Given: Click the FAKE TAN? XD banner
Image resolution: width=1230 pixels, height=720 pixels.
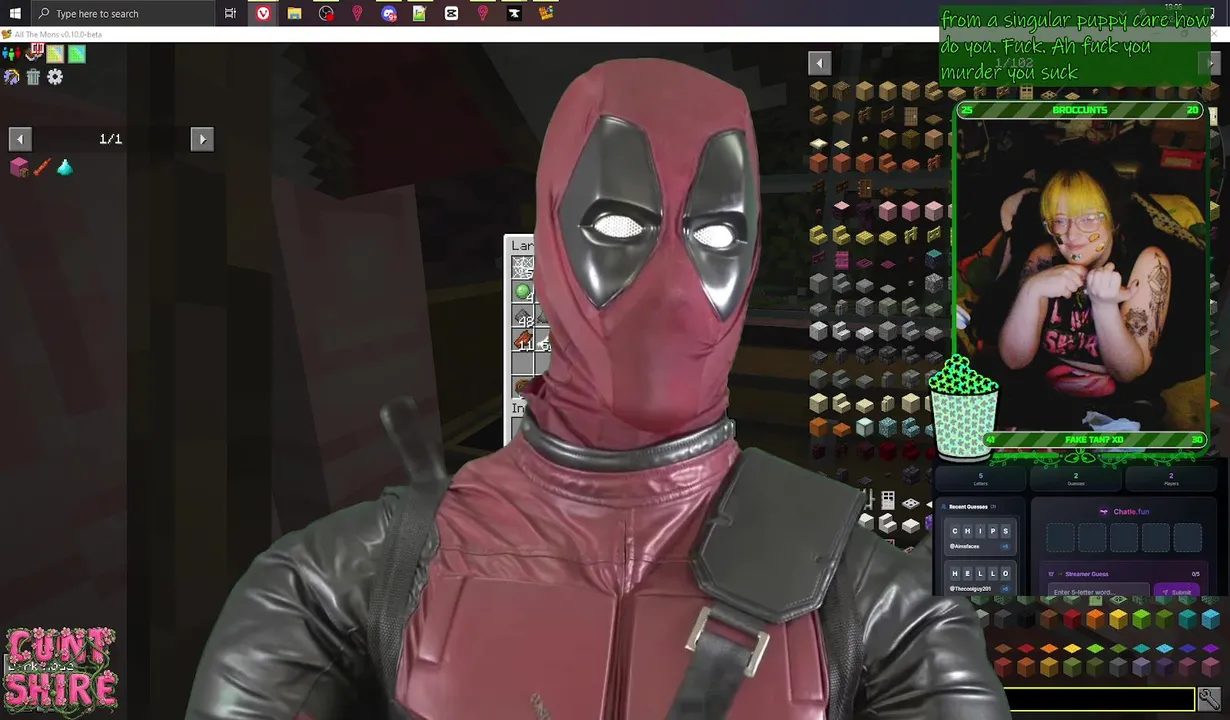Looking at the screenshot, I should 1095,439.
